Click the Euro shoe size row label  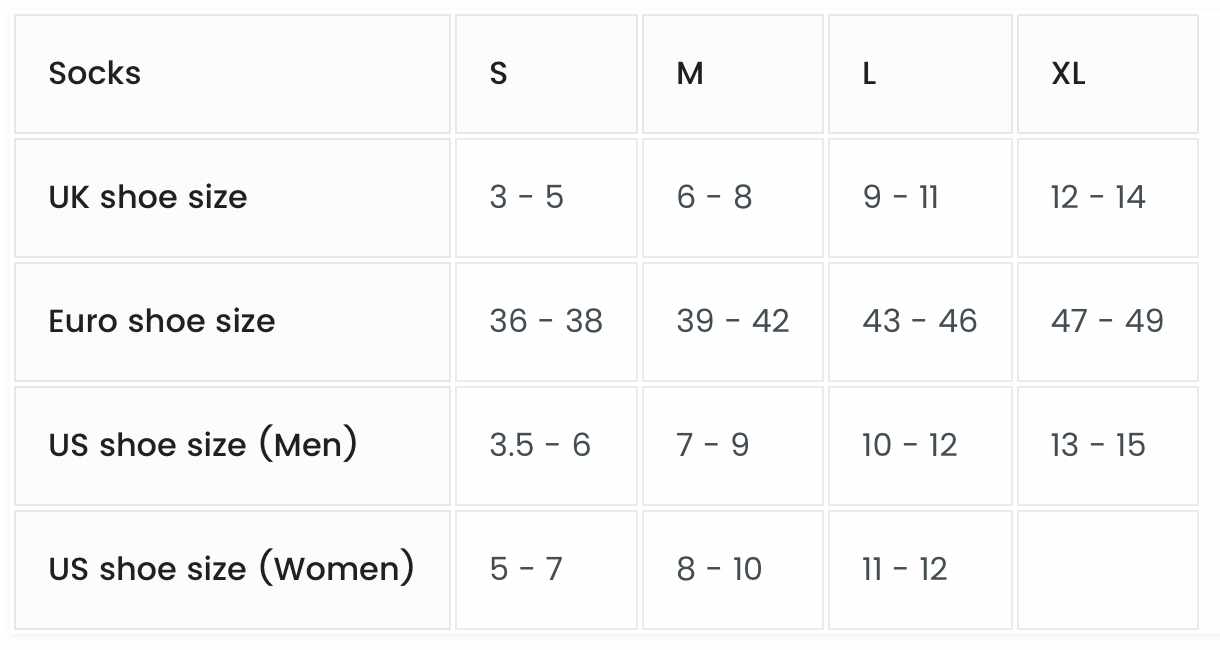pyautogui.click(x=232, y=322)
